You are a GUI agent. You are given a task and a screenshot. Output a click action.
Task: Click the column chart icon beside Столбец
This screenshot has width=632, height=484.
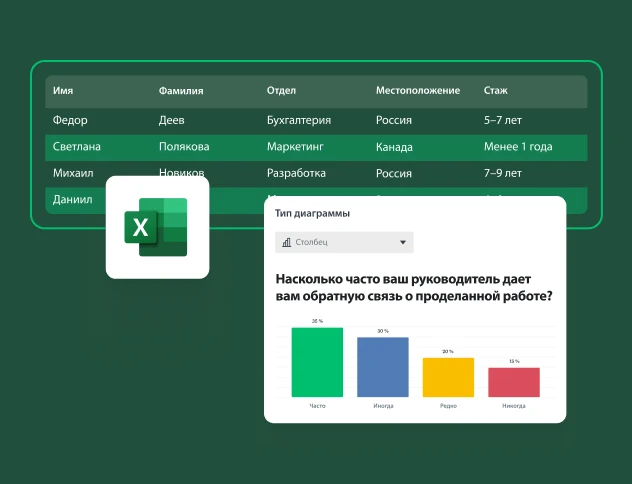(x=287, y=242)
